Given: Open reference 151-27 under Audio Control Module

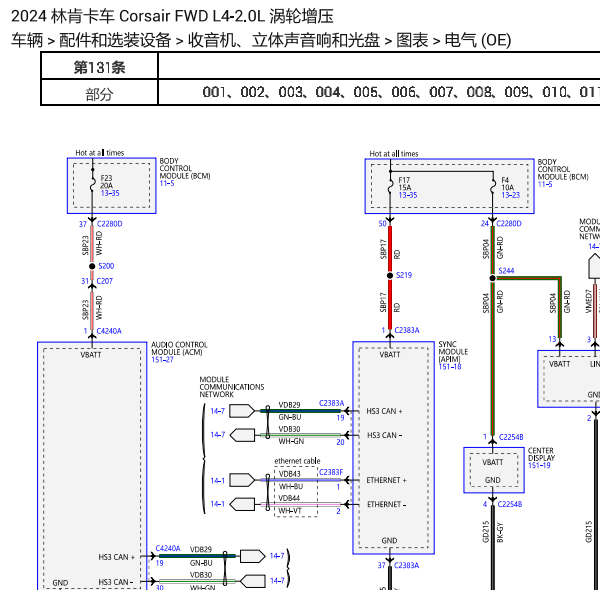Looking at the screenshot, I should [162, 360].
